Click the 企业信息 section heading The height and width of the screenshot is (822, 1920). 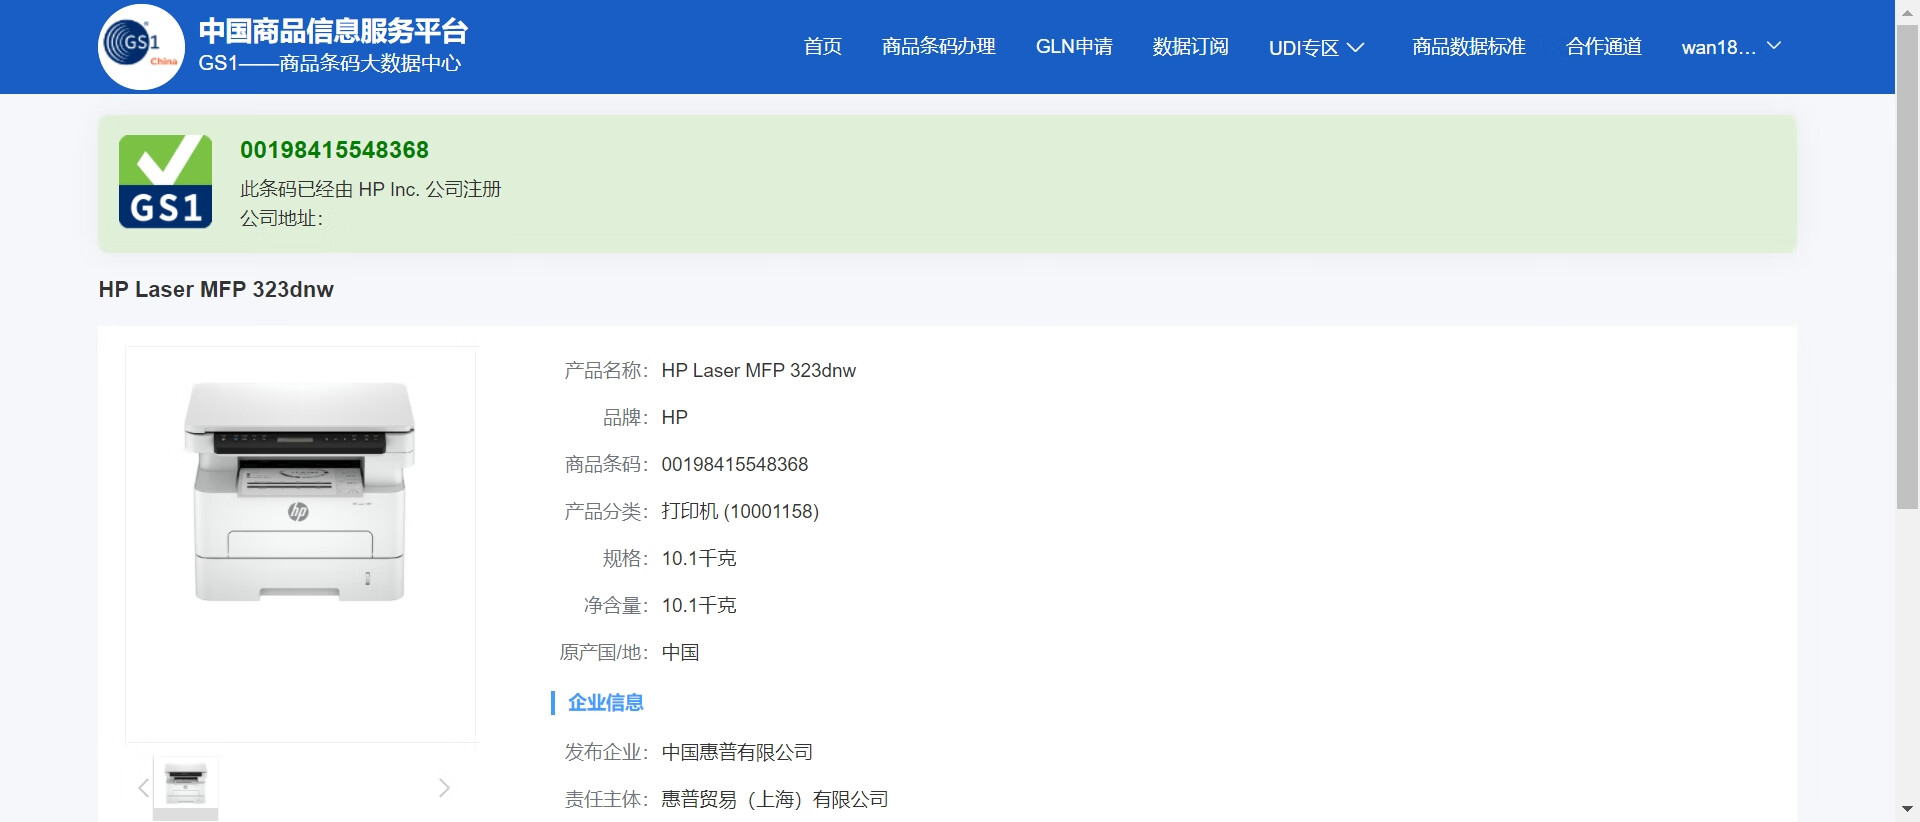point(605,703)
